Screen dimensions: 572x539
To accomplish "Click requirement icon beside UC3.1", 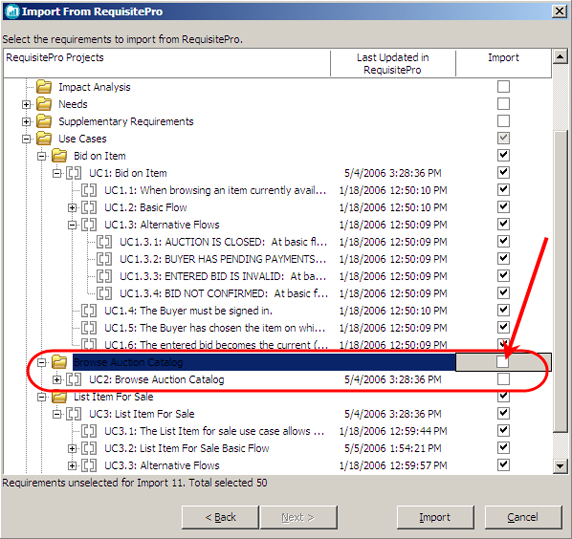I will point(89,431).
